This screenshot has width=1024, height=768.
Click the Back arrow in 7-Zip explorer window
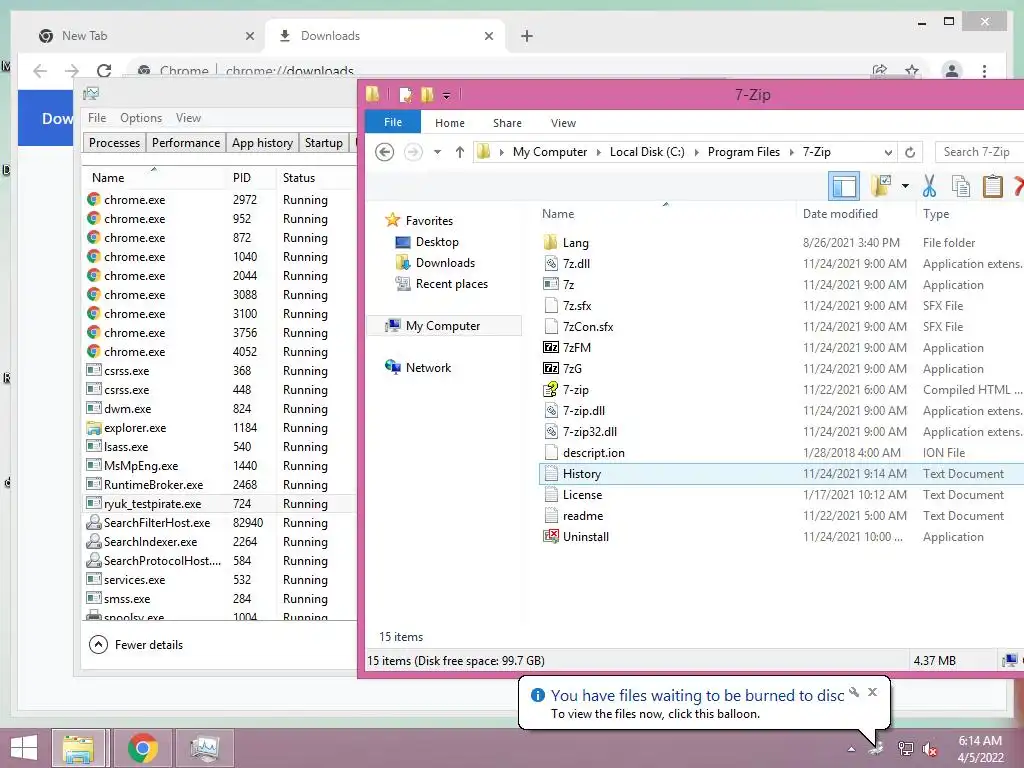click(385, 152)
